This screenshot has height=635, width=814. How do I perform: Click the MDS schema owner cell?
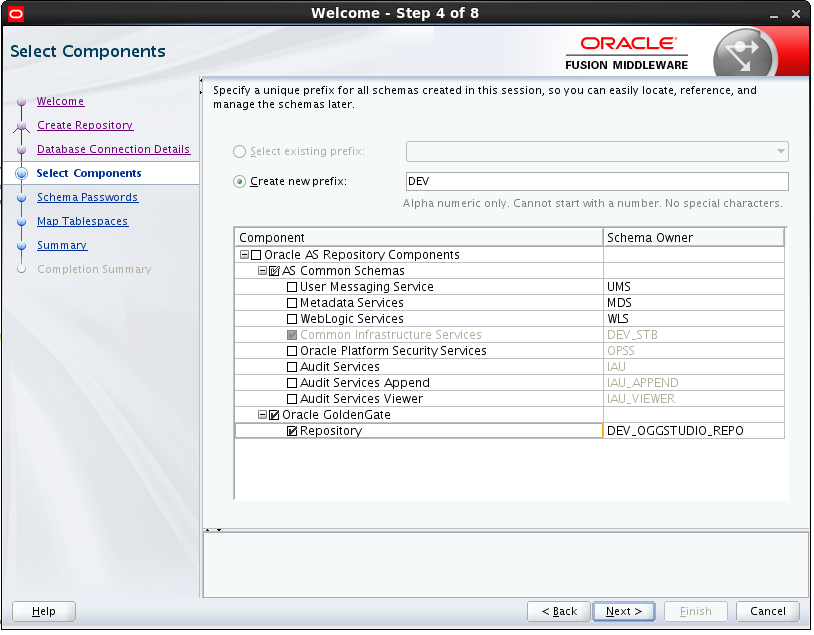coord(694,303)
